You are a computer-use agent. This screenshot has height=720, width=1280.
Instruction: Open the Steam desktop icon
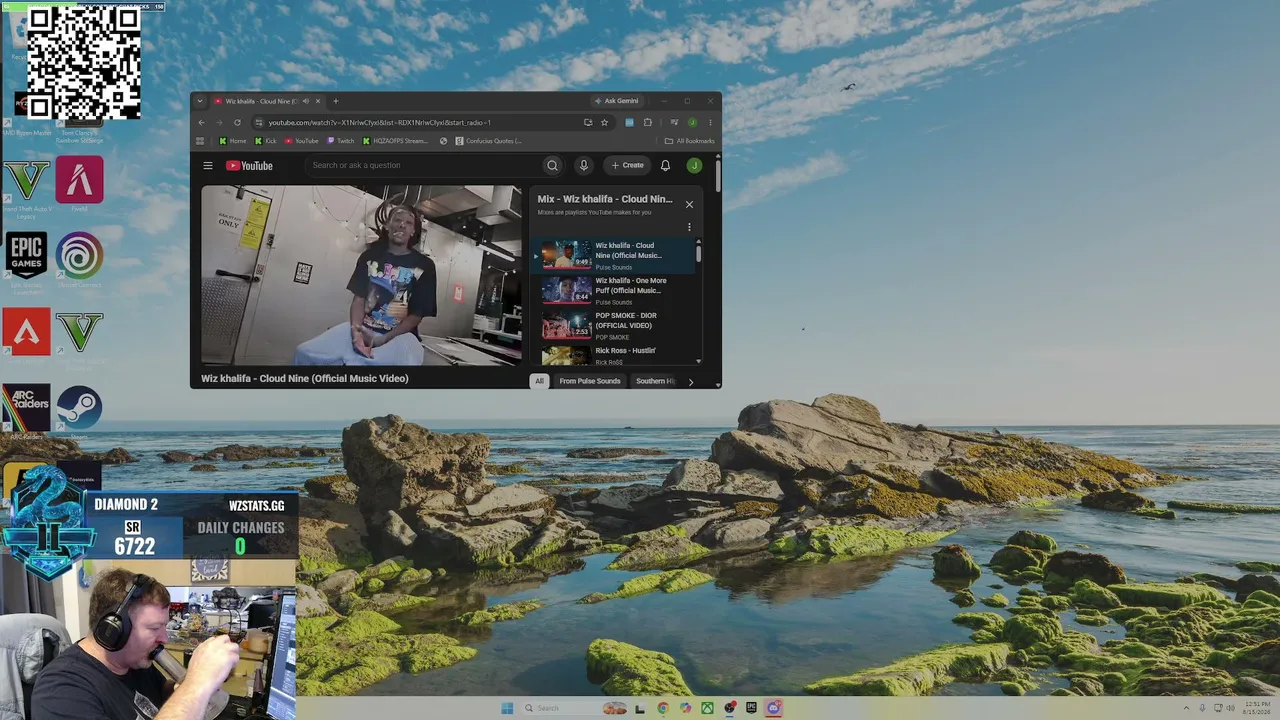point(79,413)
